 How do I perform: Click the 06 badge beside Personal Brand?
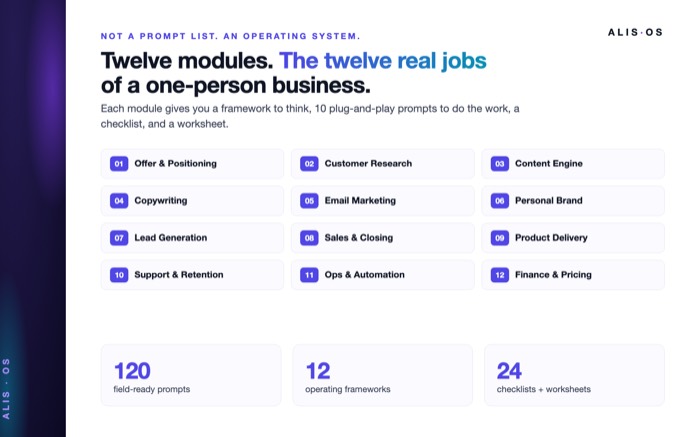500,201
